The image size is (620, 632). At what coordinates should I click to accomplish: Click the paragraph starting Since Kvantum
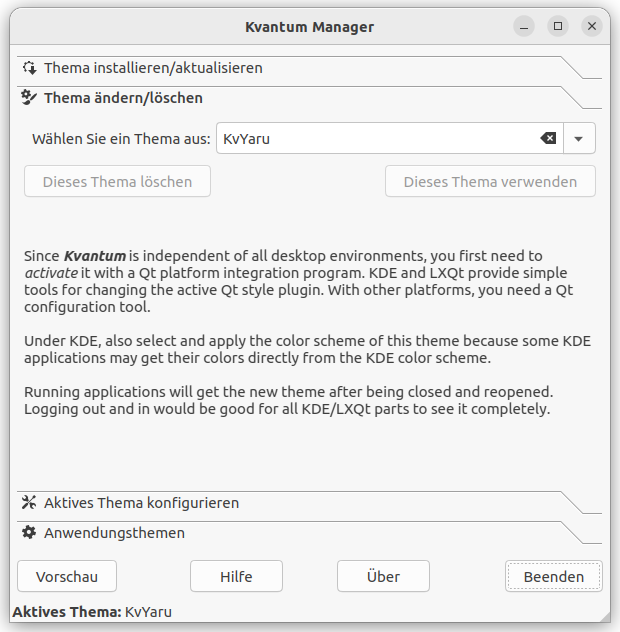click(x=298, y=281)
